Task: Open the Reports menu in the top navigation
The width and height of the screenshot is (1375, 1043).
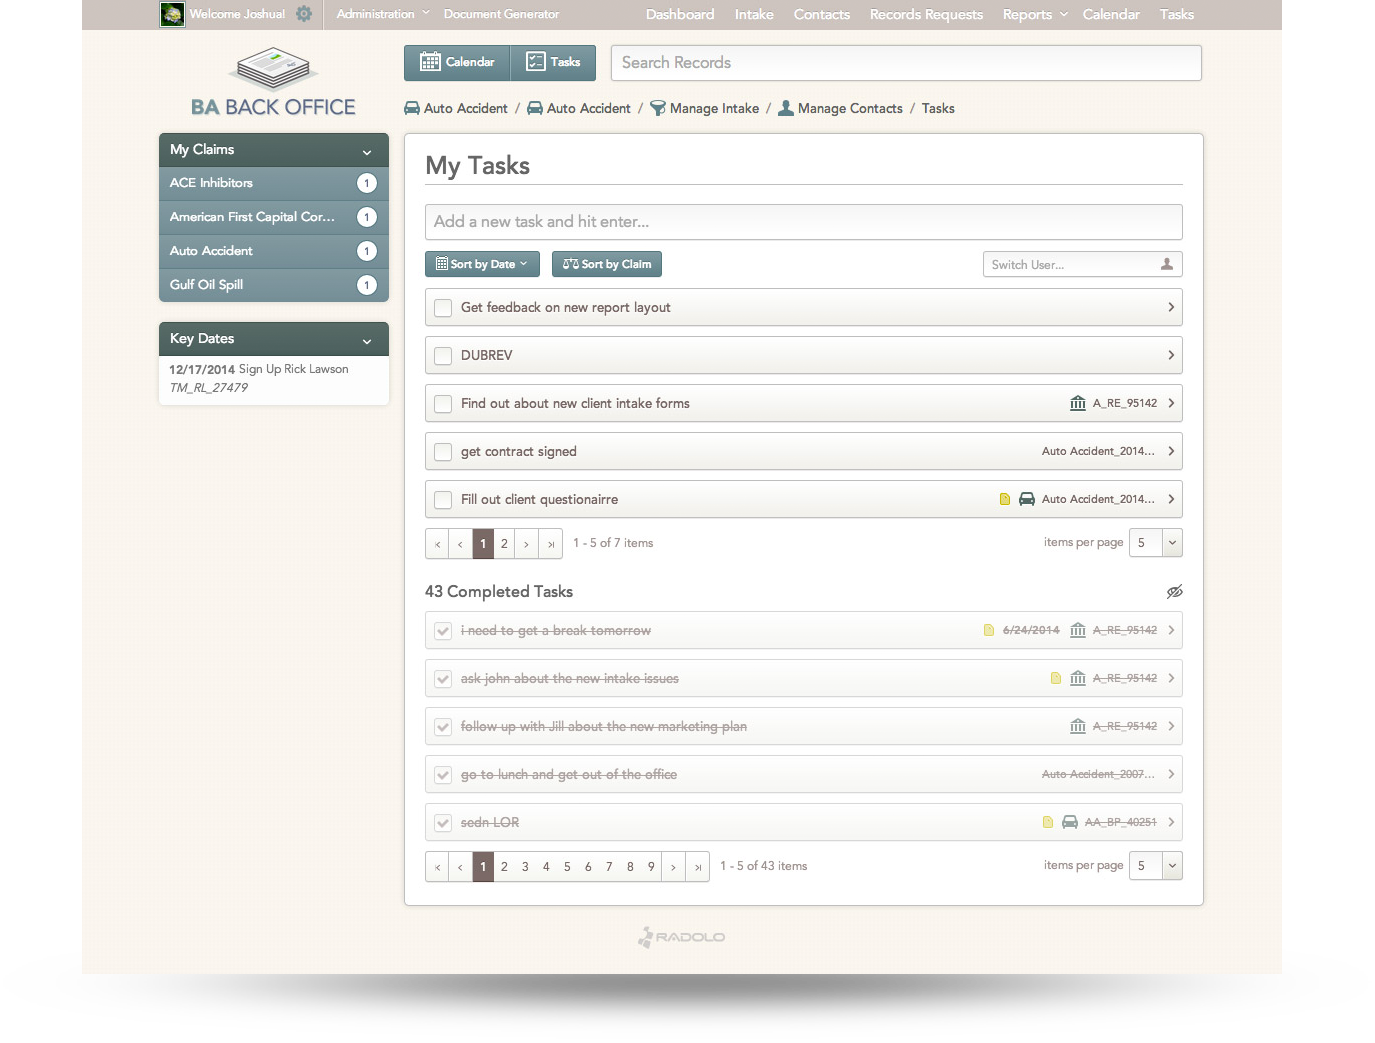Action: click(1034, 14)
